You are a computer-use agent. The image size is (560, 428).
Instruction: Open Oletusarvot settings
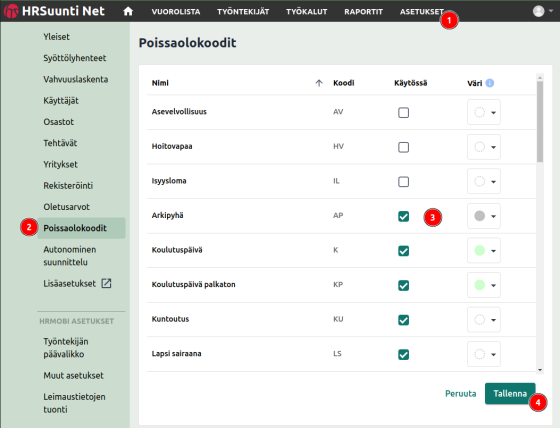(66, 207)
